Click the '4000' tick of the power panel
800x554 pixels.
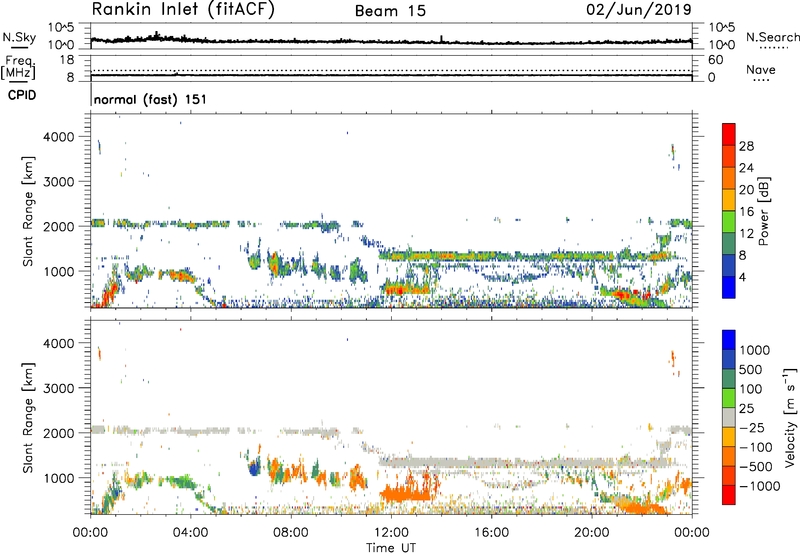click(59, 137)
